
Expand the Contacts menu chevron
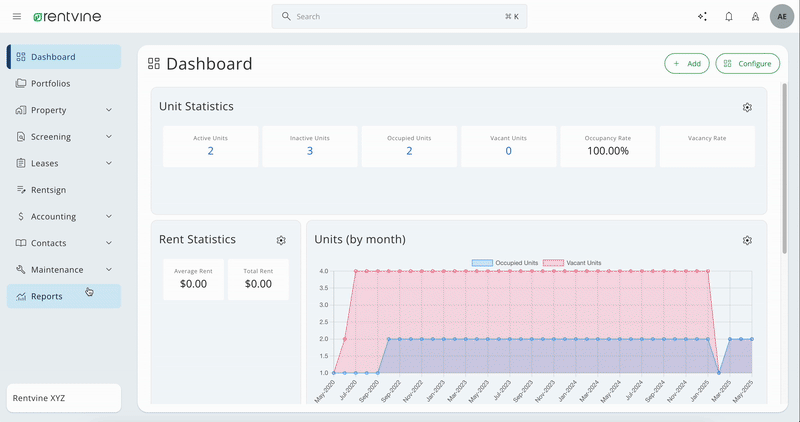(109, 243)
